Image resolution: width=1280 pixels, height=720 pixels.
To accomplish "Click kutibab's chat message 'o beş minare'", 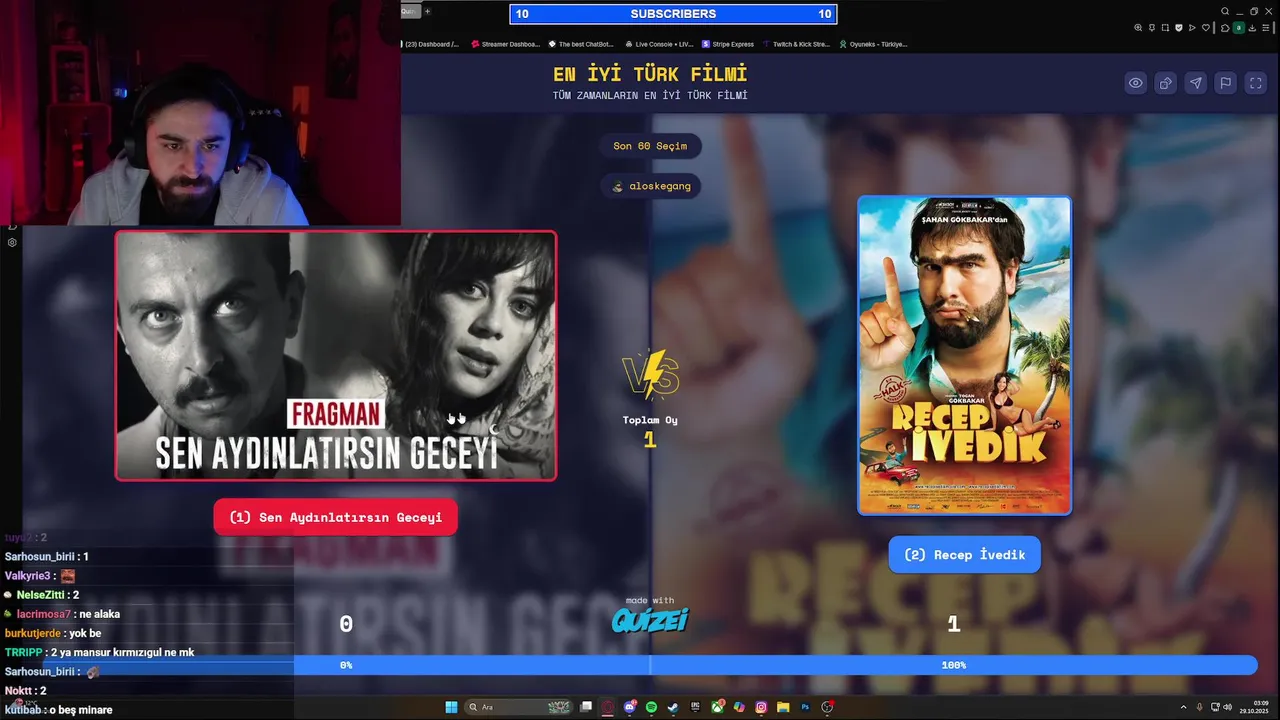I will tap(81, 710).
